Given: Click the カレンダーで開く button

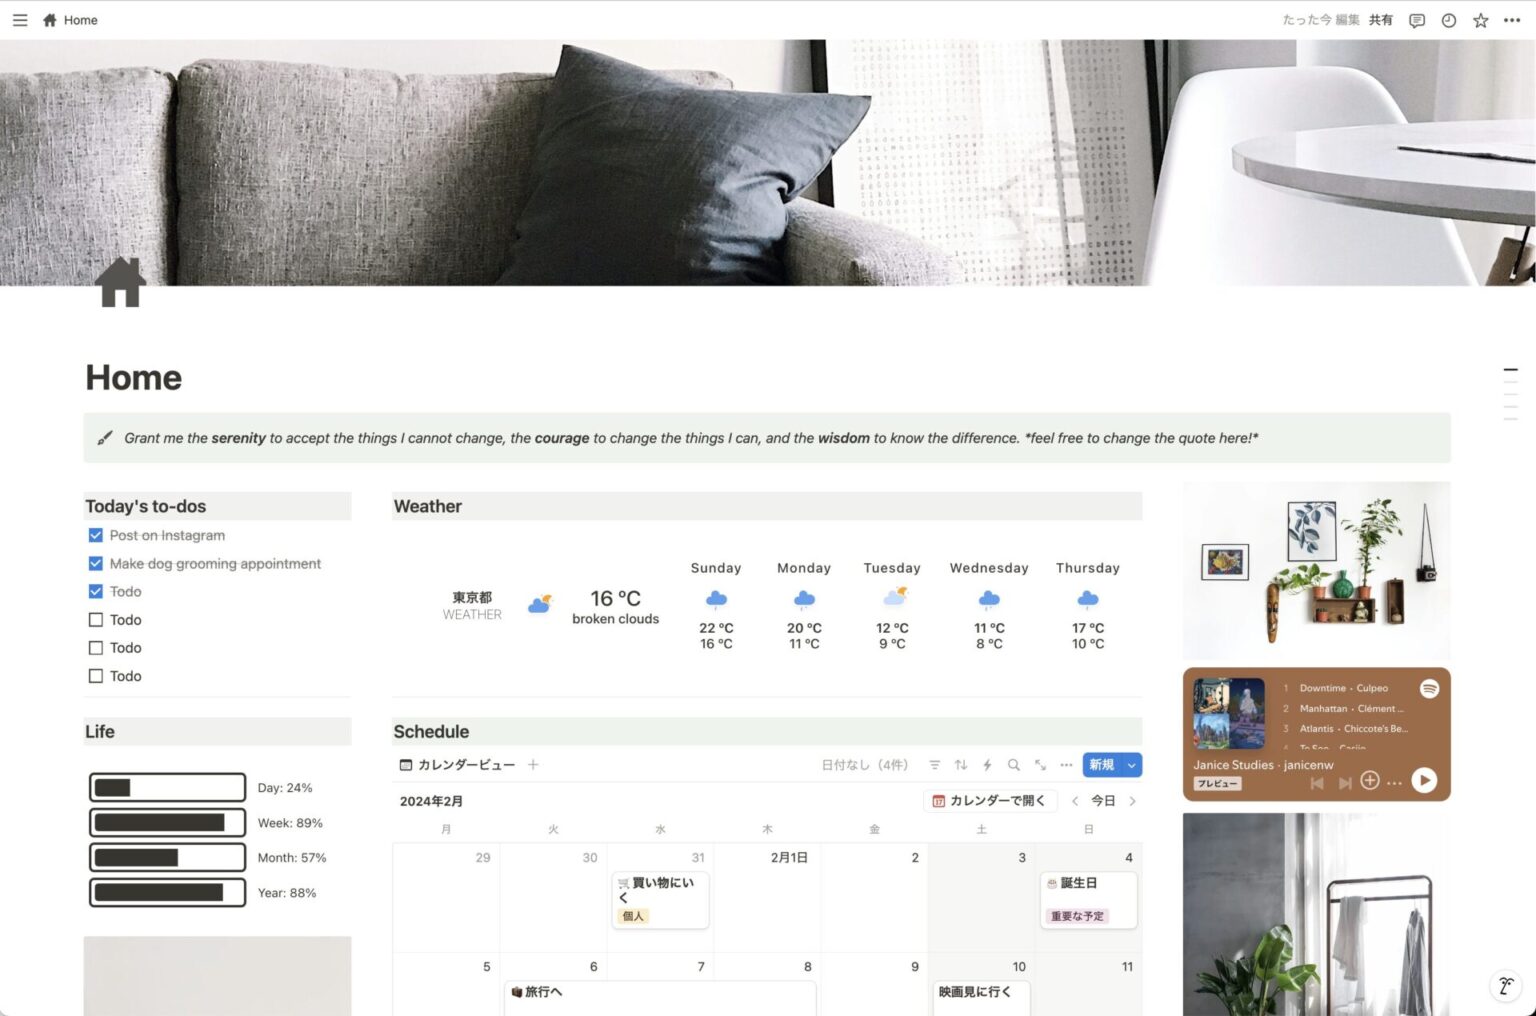Looking at the screenshot, I should [989, 800].
